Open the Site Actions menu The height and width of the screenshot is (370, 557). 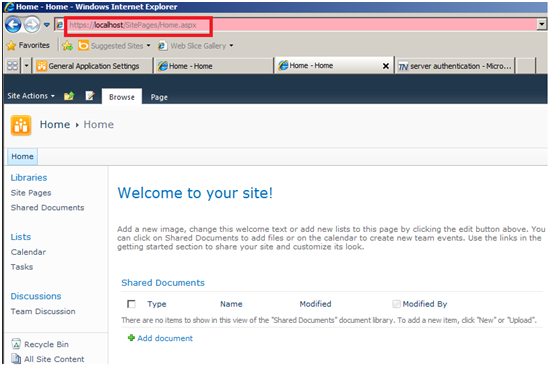point(31,96)
